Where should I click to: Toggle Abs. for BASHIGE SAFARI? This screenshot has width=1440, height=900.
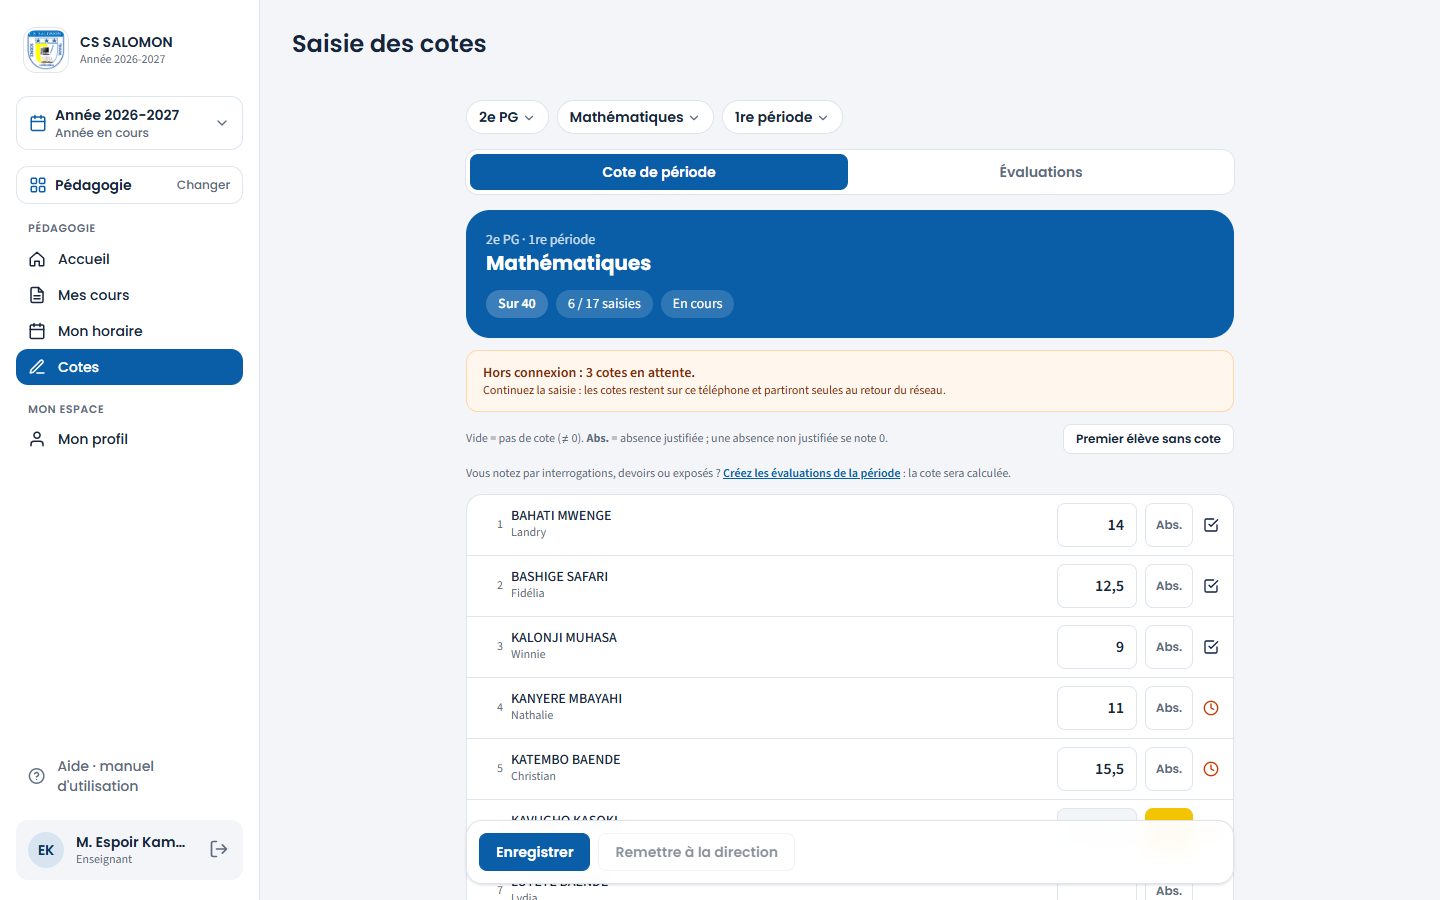point(1169,586)
